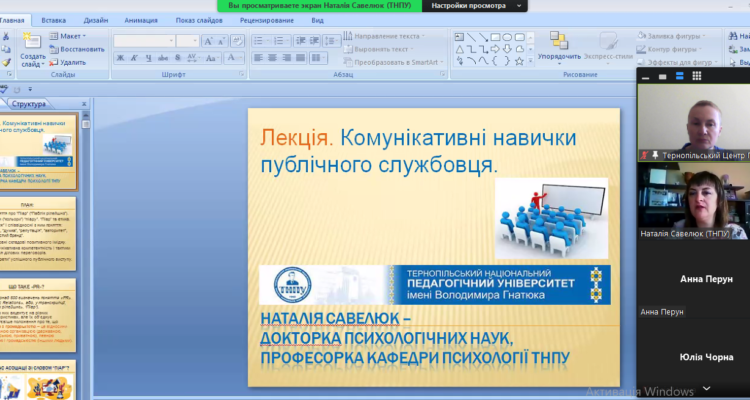Select the oval shape
The height and width of the screenshot is (400, 750).
coord(507,37)
